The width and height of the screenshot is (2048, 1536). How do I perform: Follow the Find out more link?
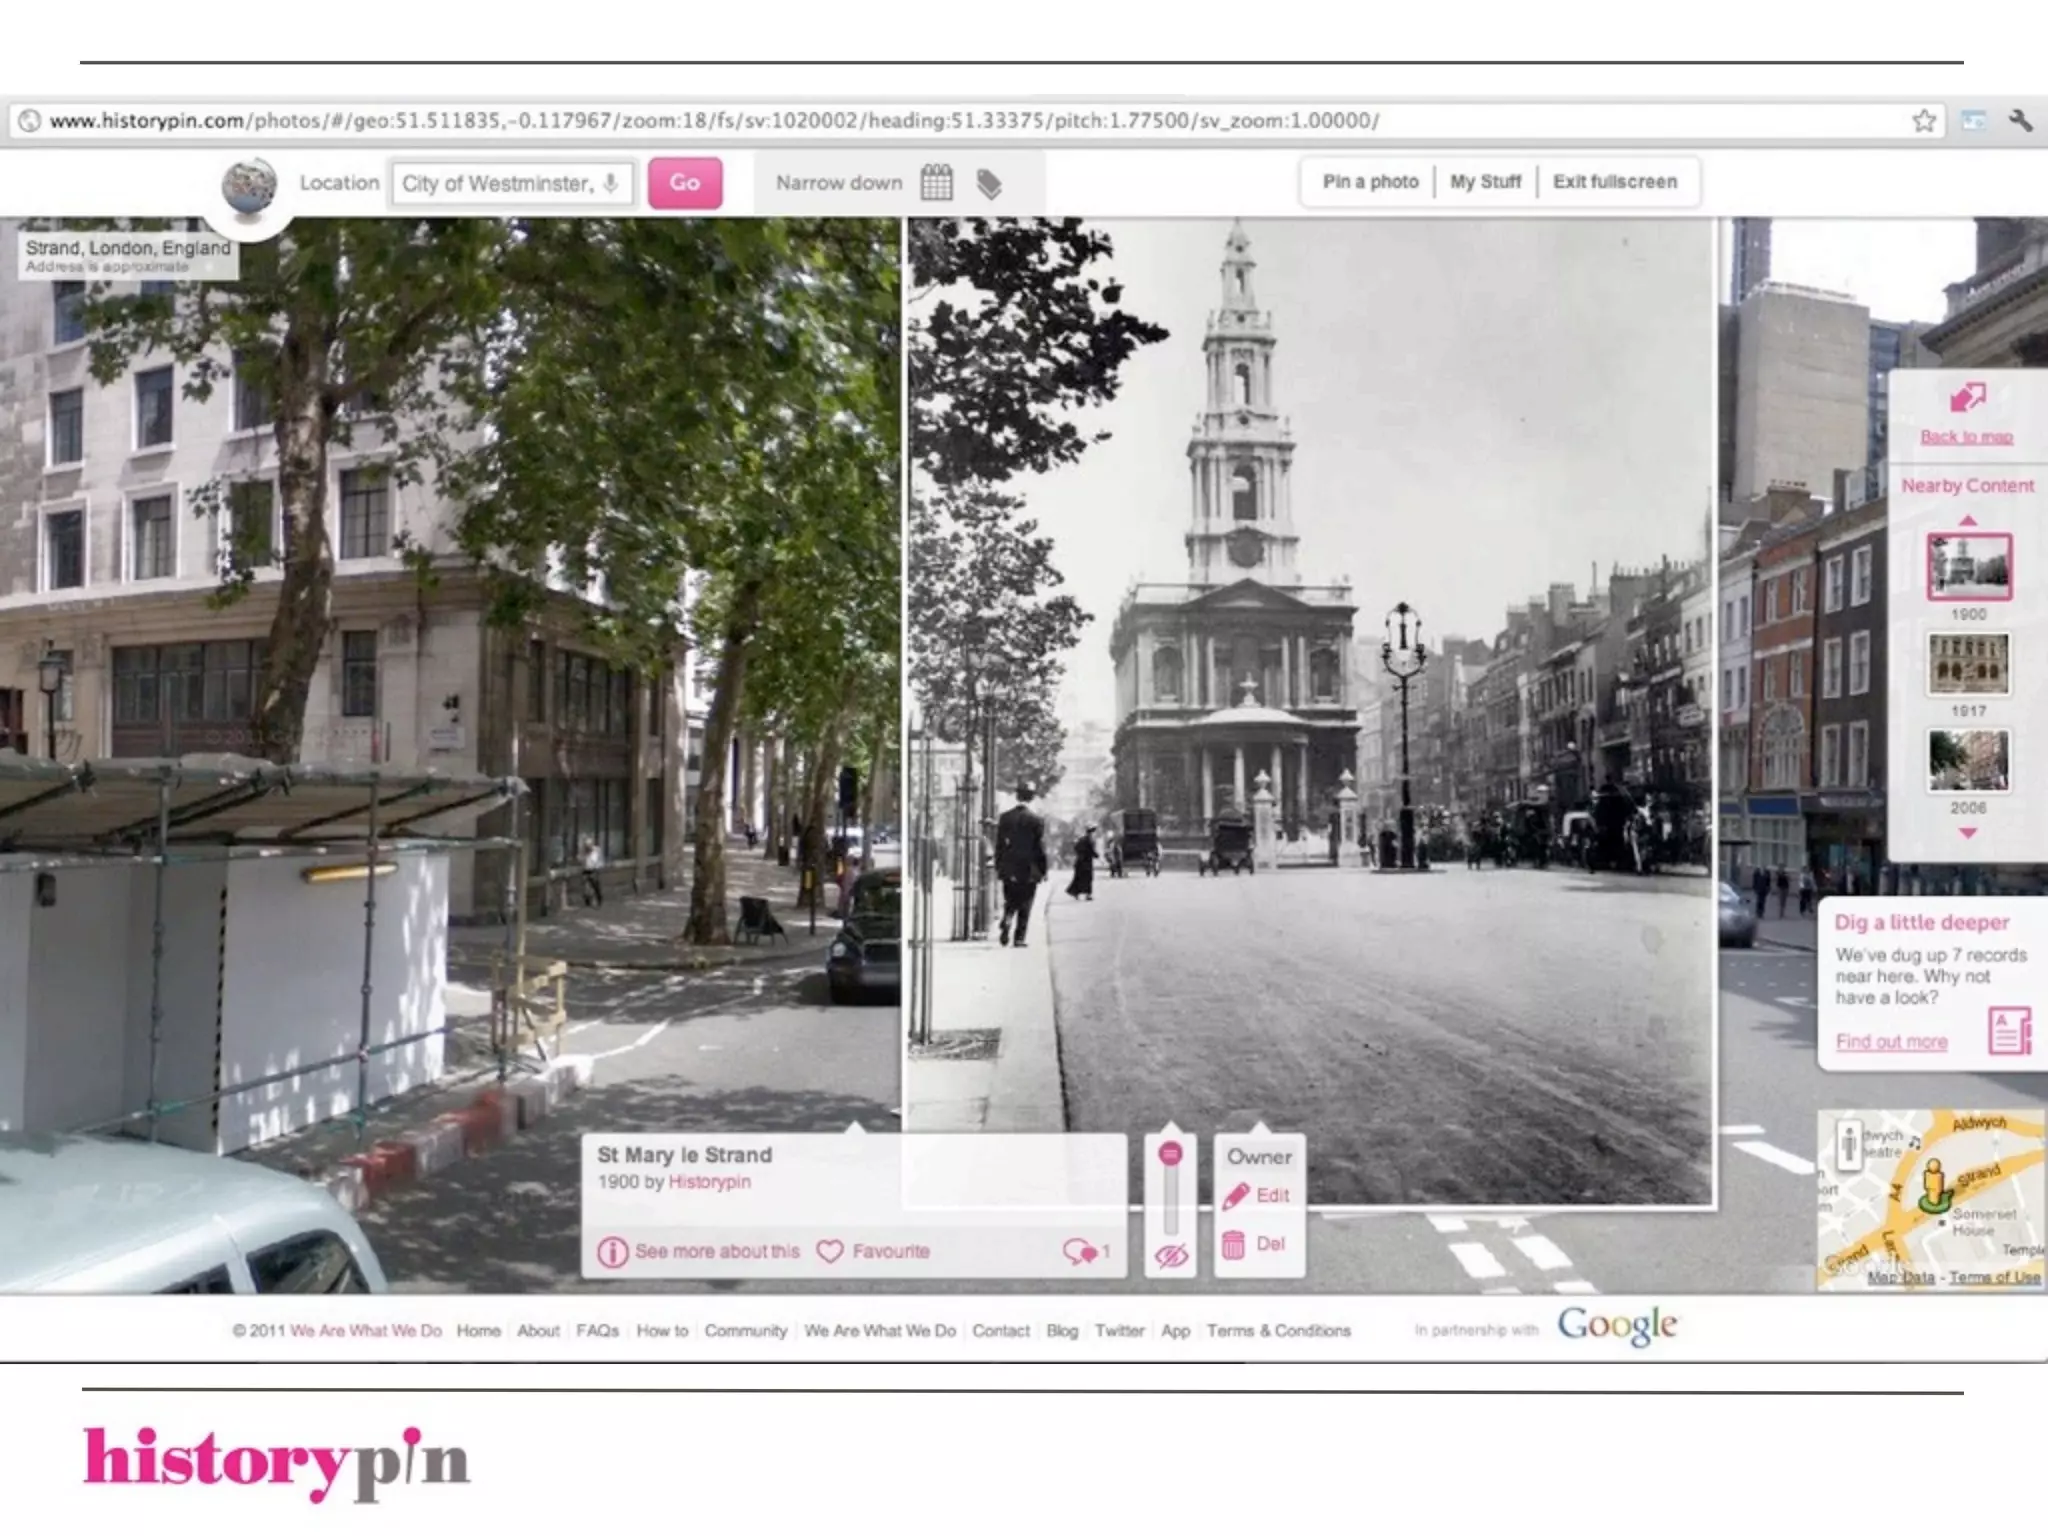coord(1891,1042)
